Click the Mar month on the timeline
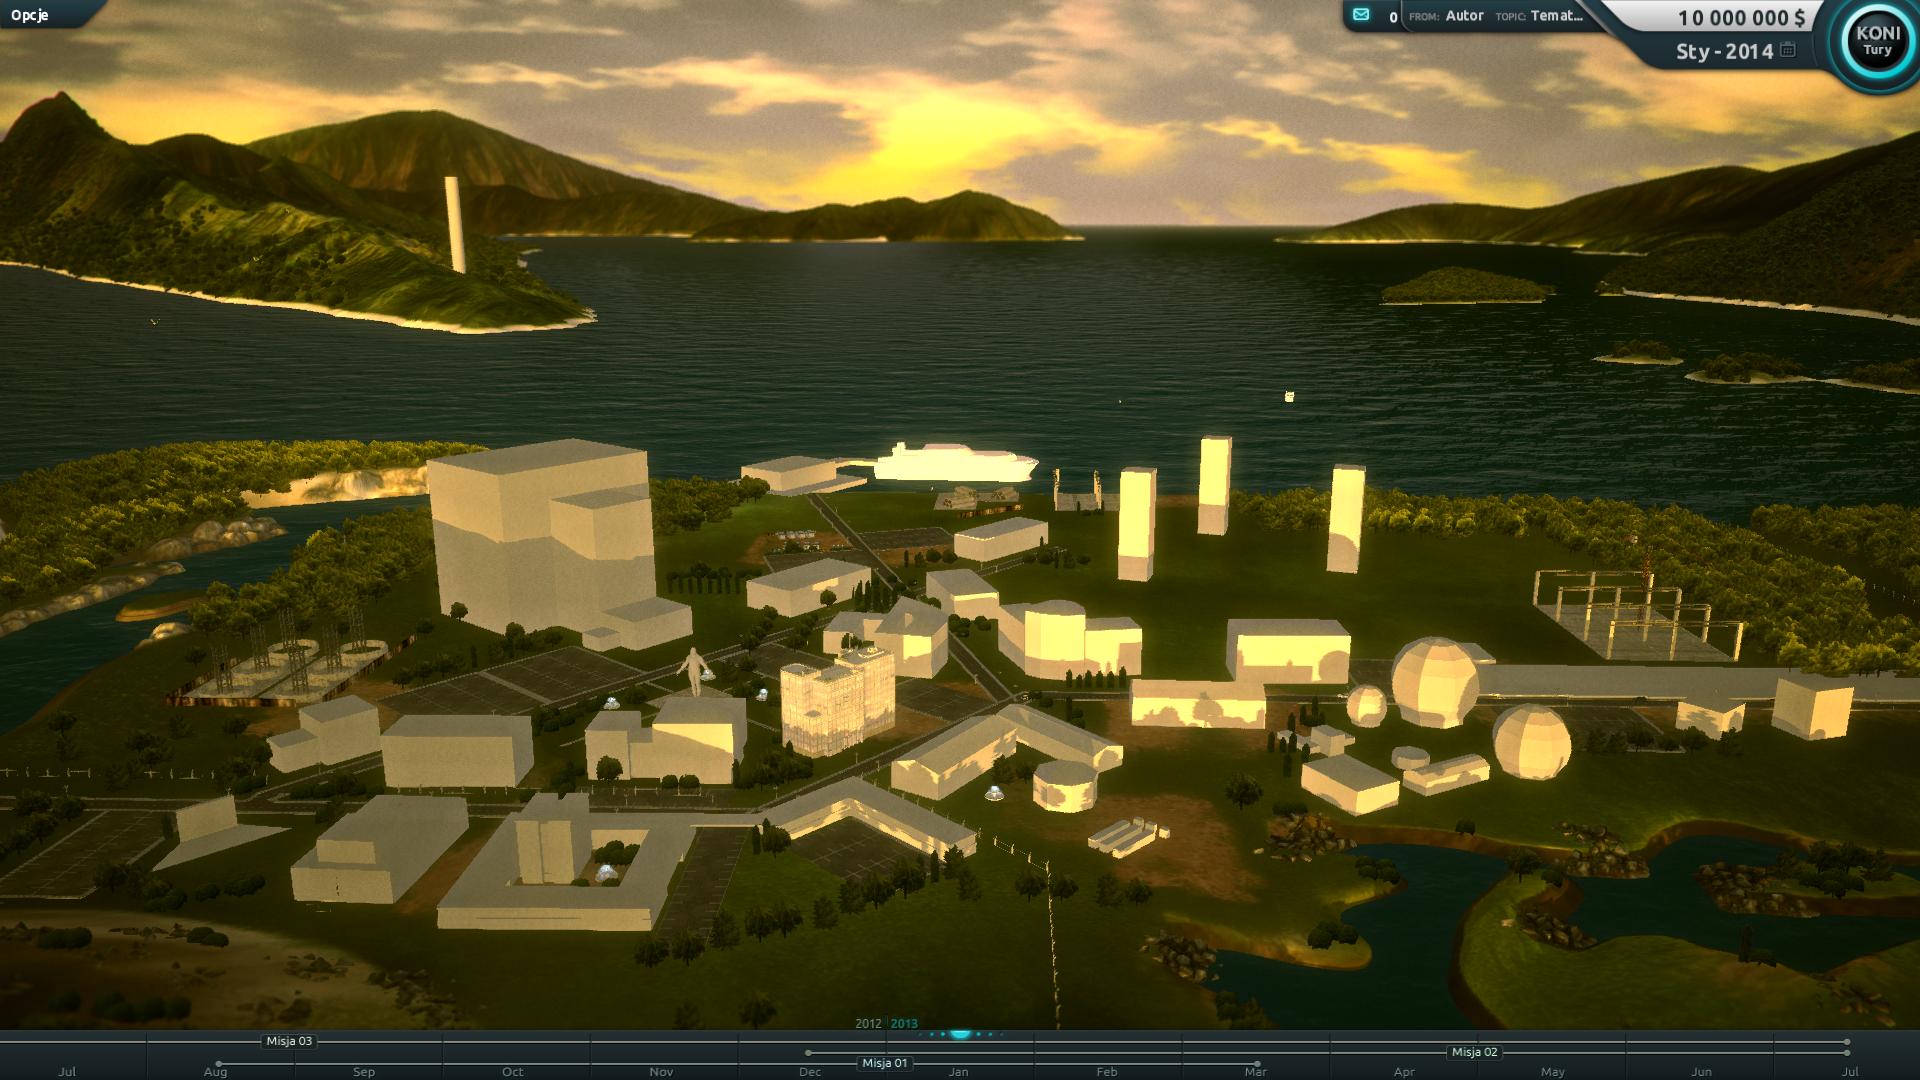Viewport: 1920px width, 1080px height. tap(1255, 1072)
